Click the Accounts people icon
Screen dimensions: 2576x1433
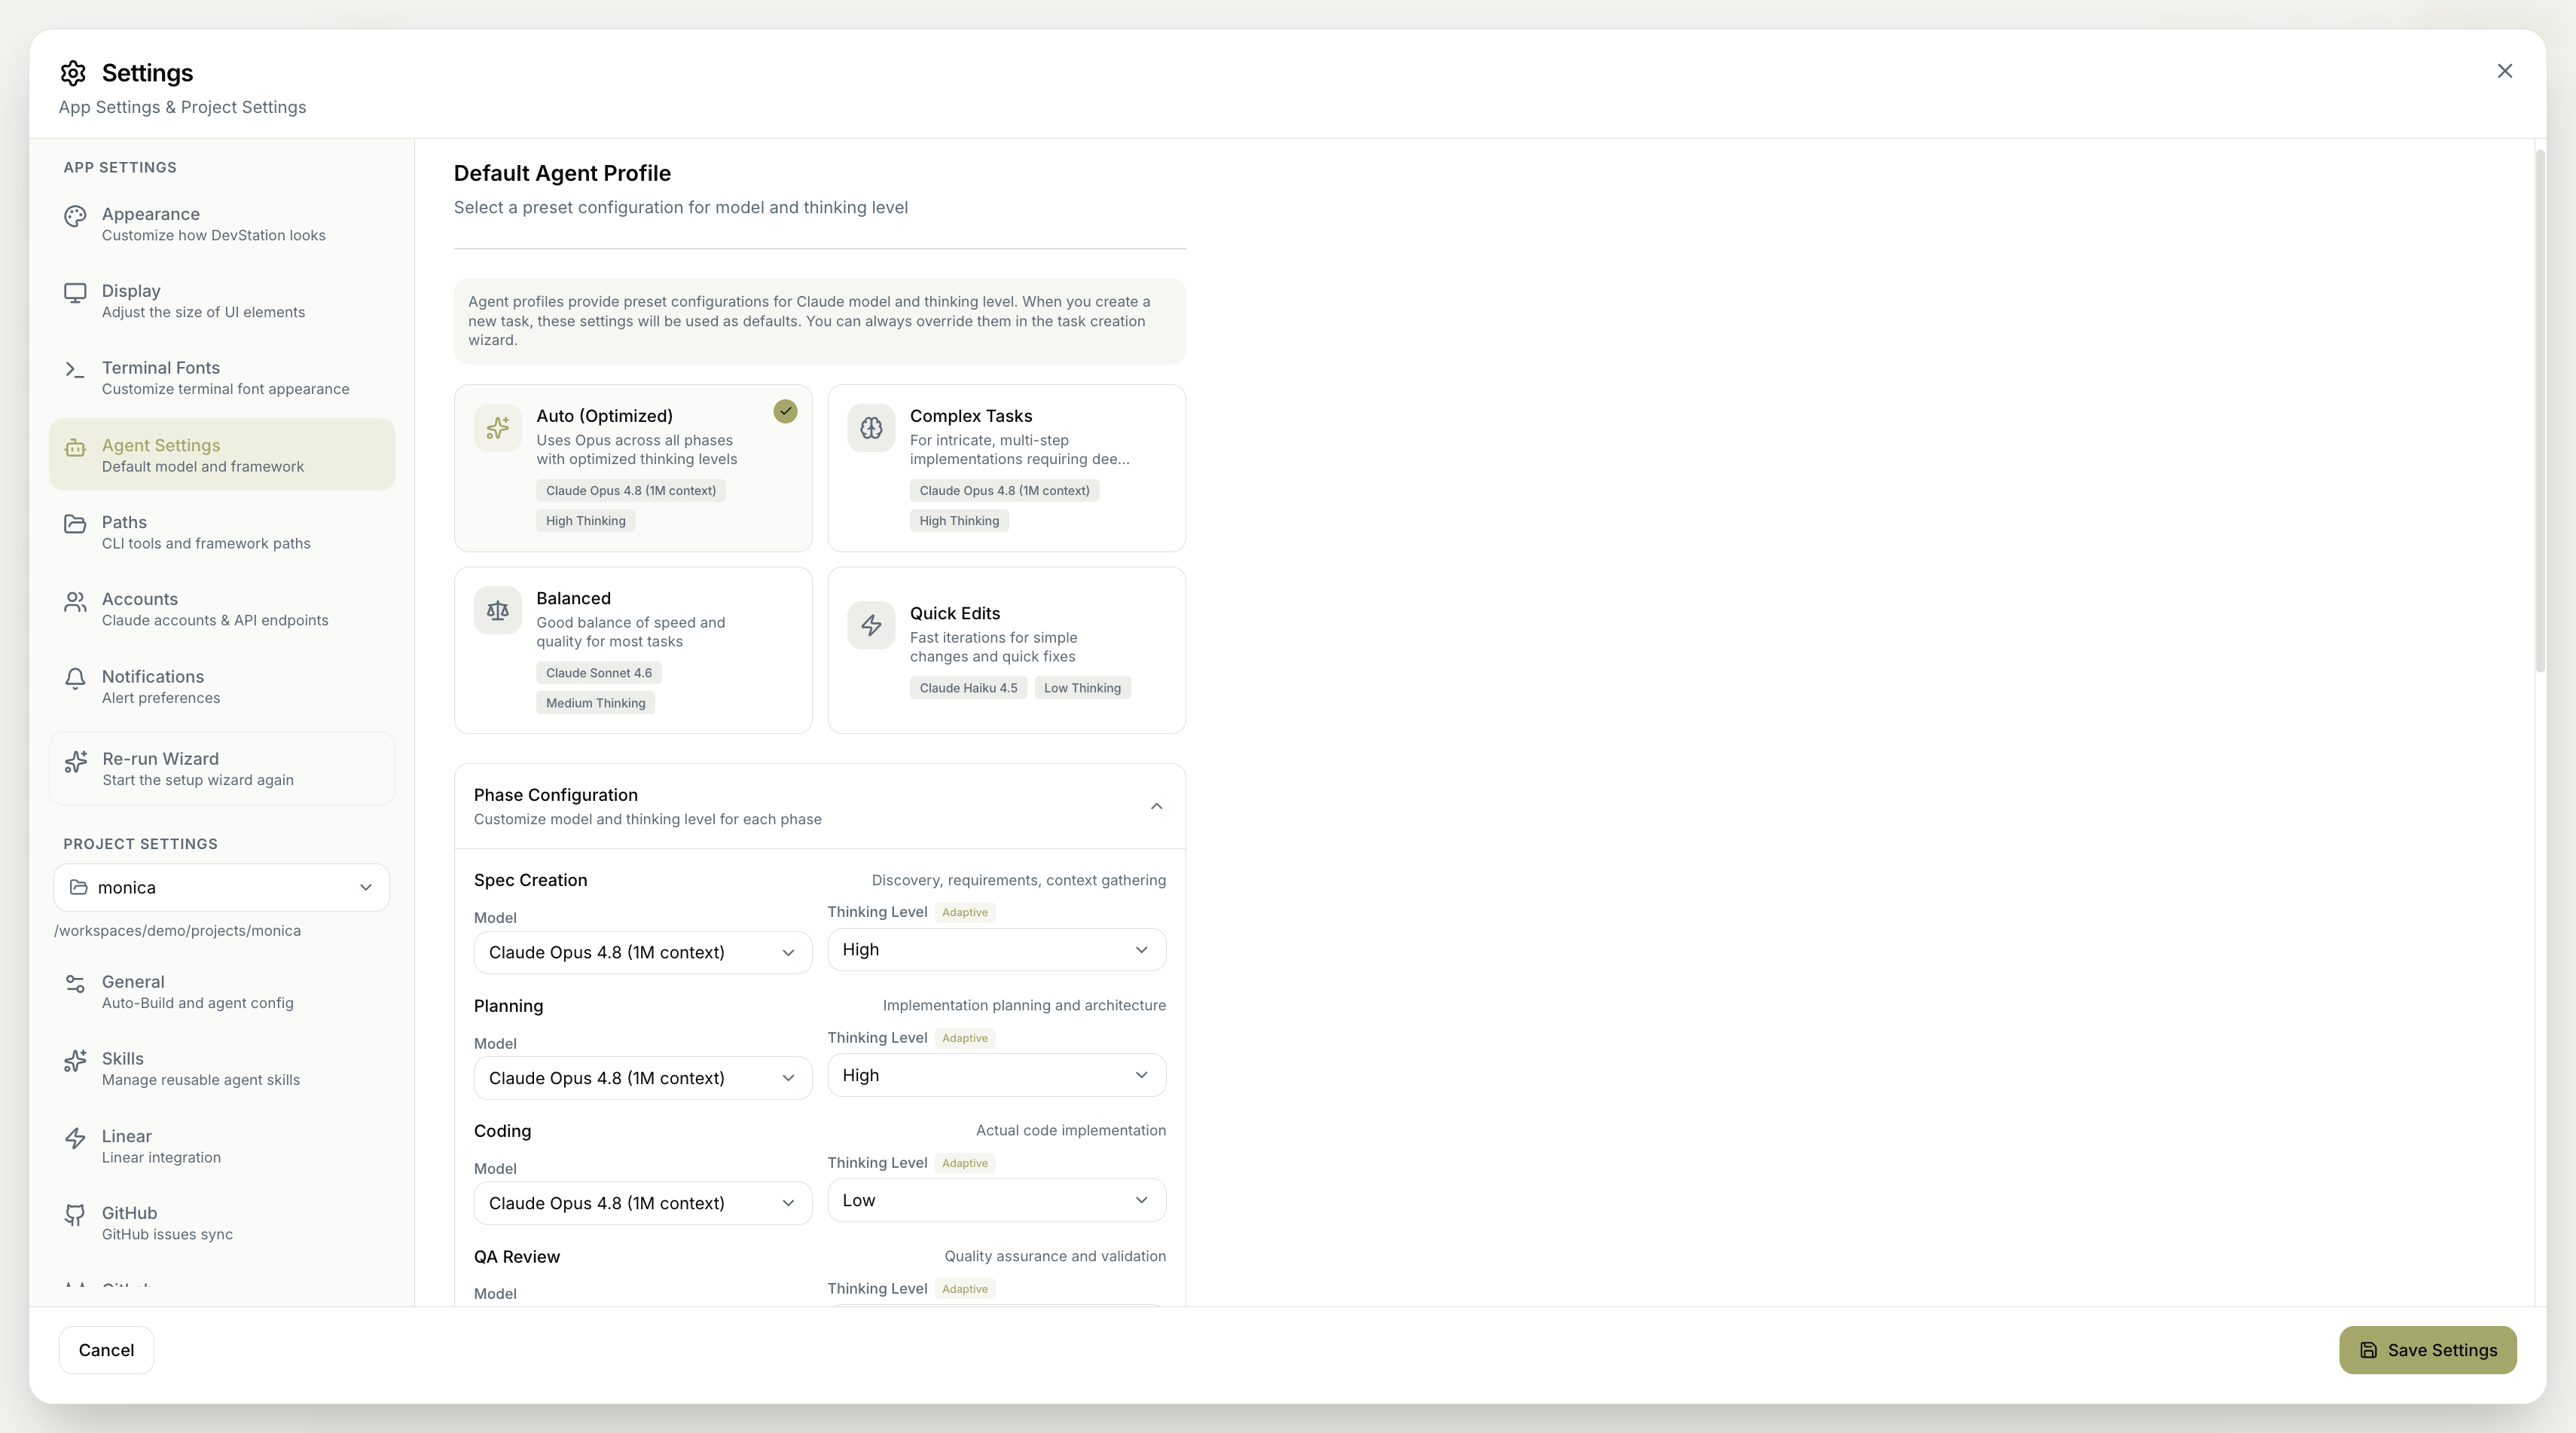tap(75, 601)
